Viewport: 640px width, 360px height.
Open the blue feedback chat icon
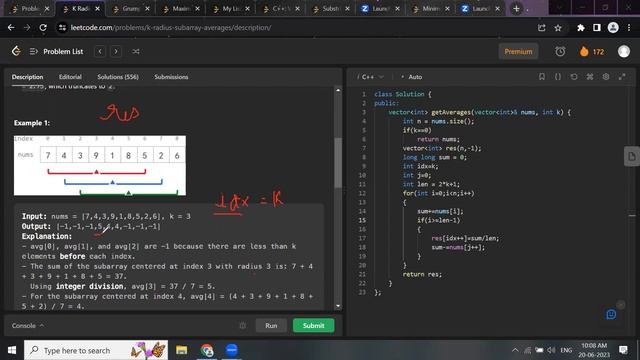611,314
